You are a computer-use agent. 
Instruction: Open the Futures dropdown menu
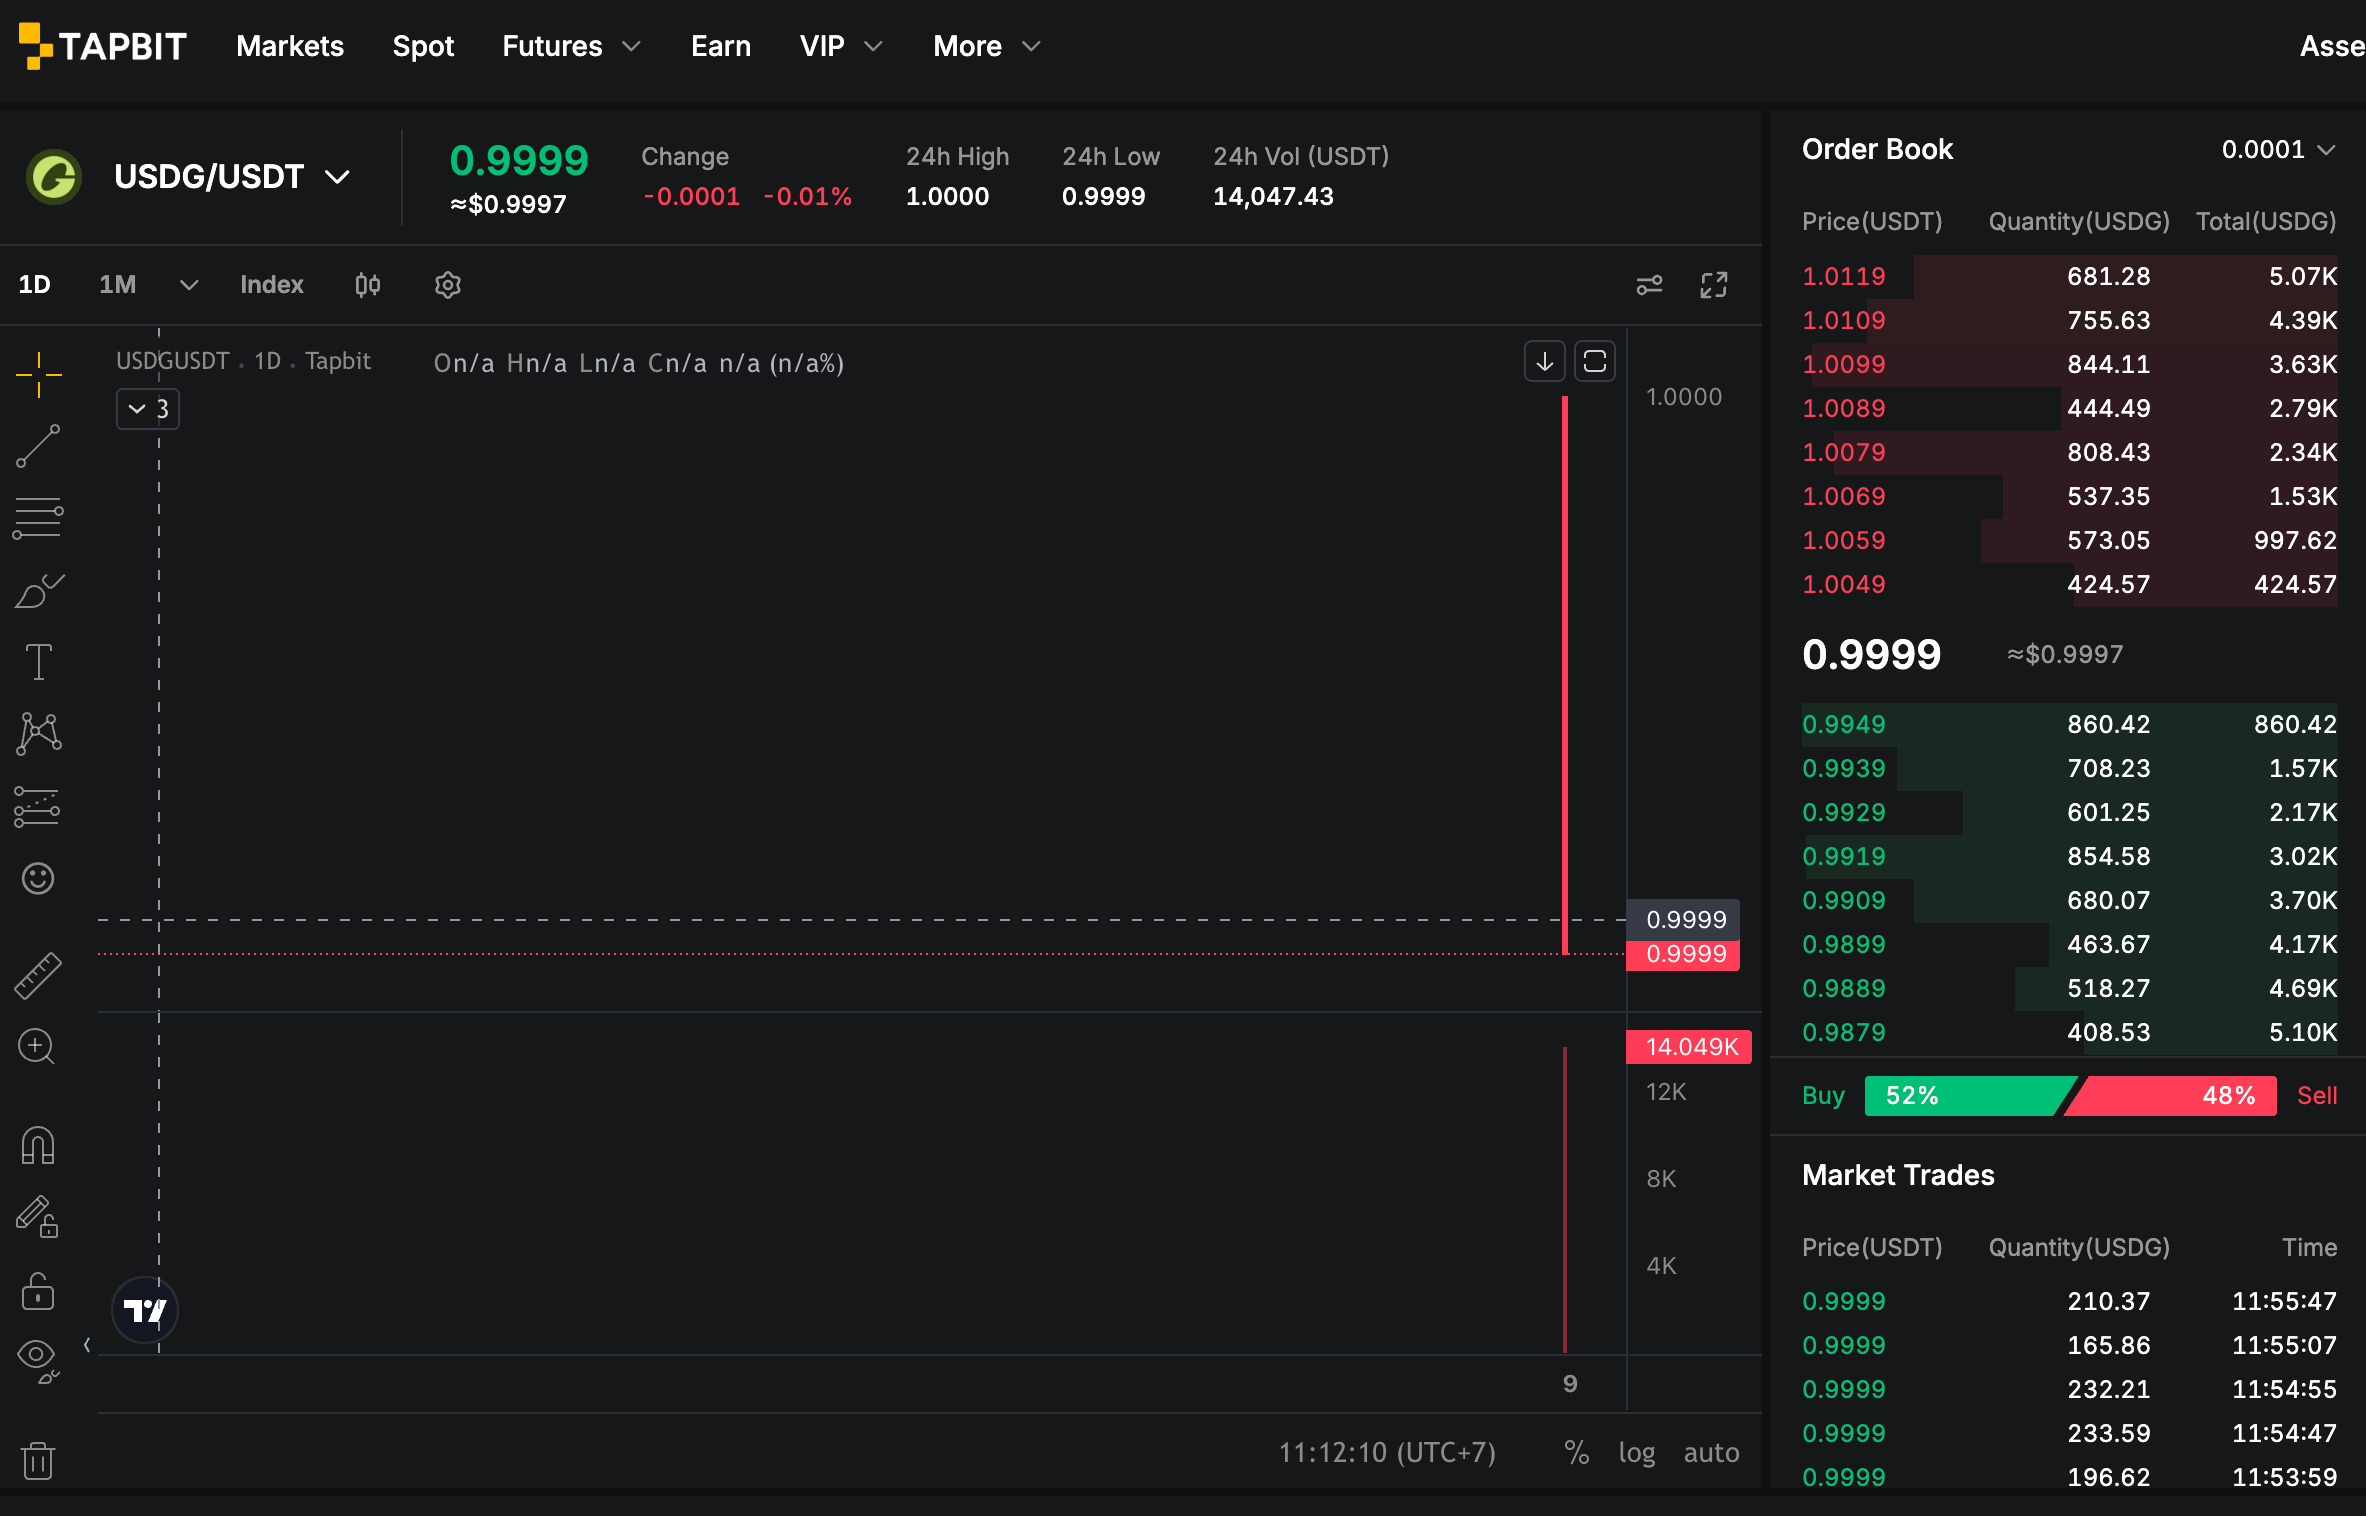571,46
